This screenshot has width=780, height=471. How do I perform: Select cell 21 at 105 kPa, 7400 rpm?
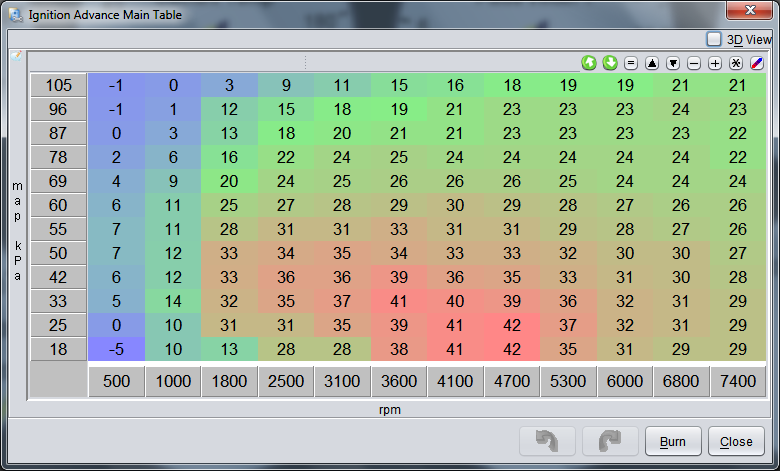[x=738, y=85]
